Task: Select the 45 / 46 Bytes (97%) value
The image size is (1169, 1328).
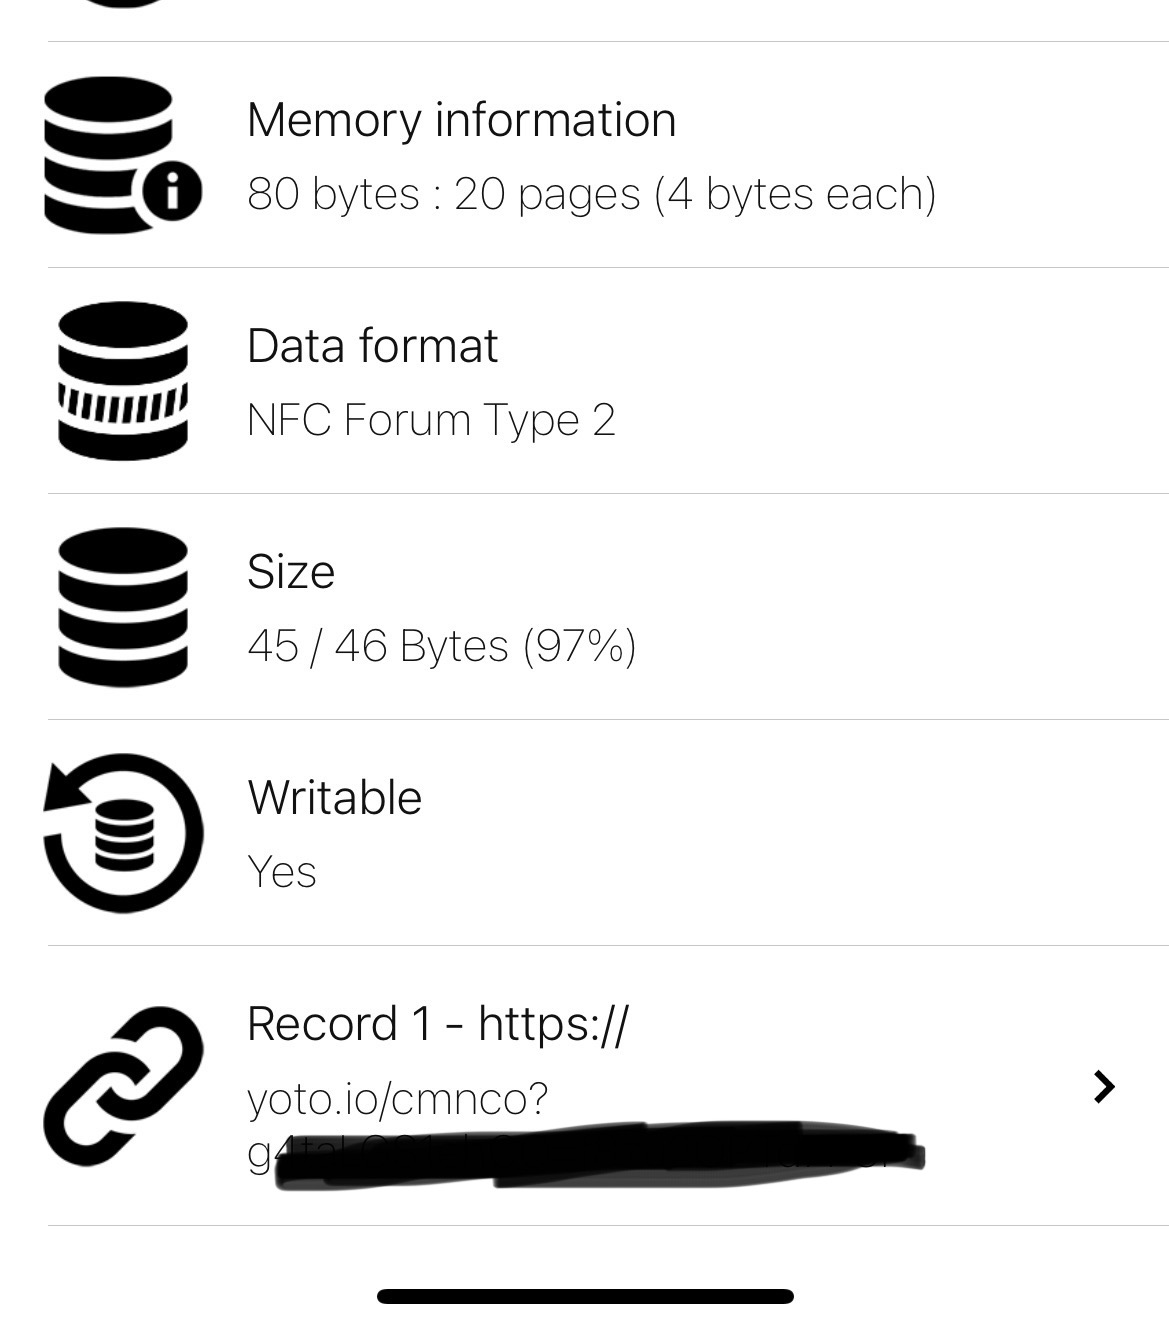Action: pyautogui.click(x=441, y=645)
